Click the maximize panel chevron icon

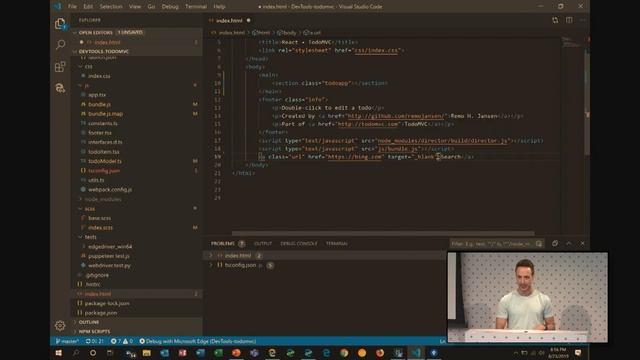(x=569, y=243)
